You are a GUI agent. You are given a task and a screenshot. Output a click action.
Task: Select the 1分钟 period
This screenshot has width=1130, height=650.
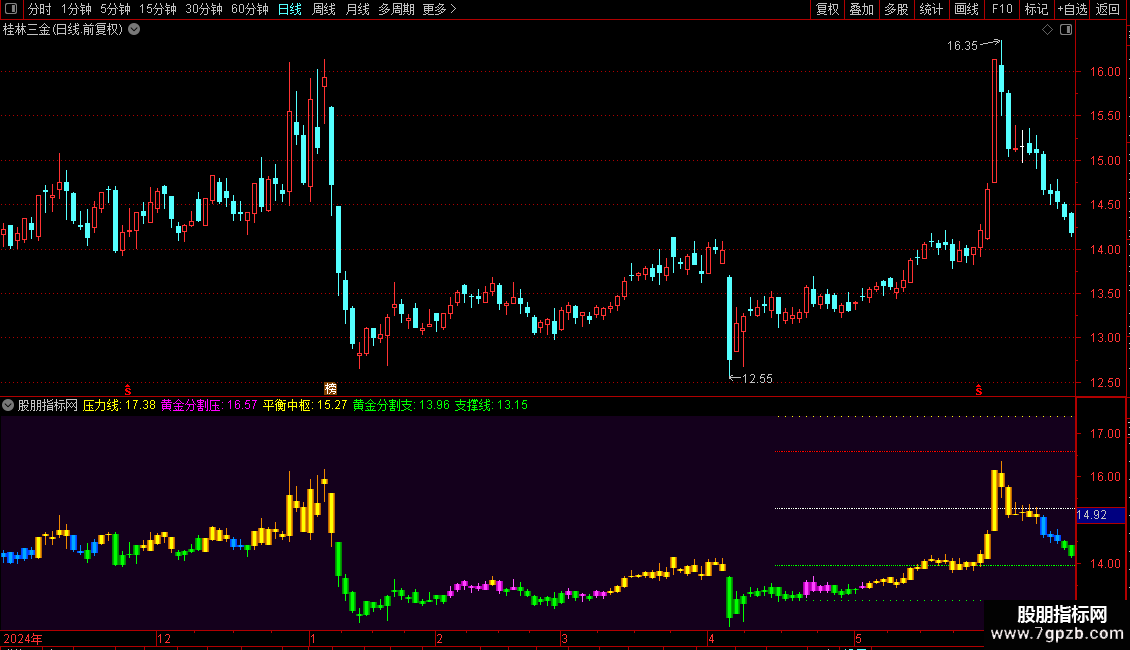[76, 9]
